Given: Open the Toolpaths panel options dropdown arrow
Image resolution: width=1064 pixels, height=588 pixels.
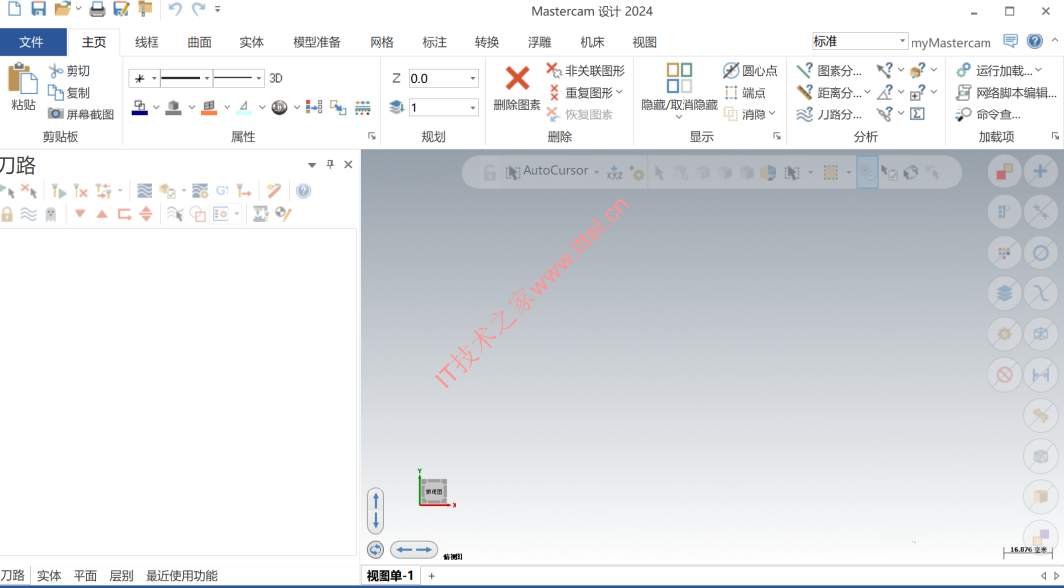Looking at the screenshot, I should click(311, 165).
